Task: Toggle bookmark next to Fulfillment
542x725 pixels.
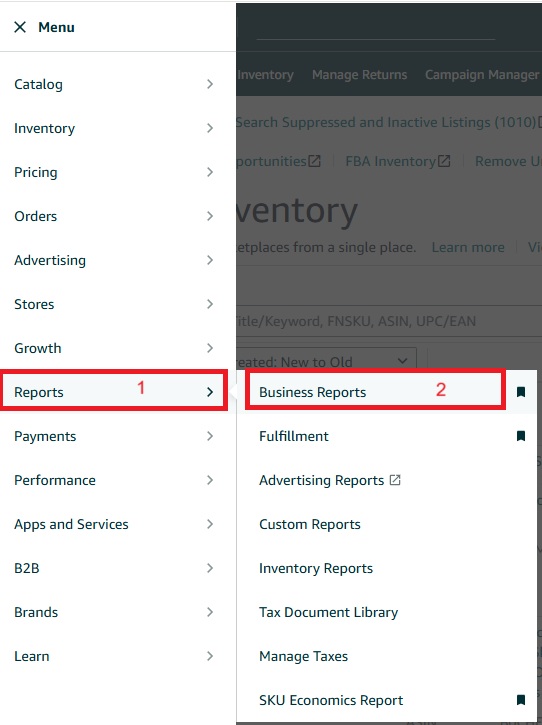Action: pos(521,436)
